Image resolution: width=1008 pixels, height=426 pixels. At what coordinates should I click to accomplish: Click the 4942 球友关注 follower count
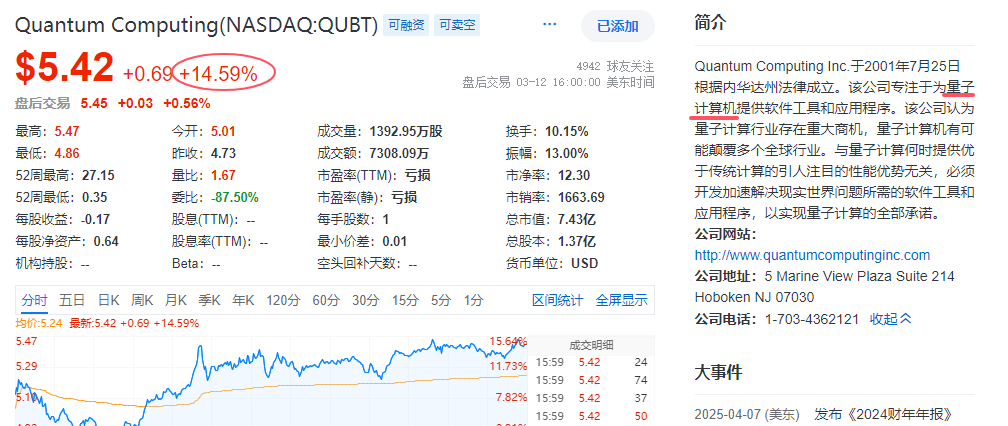pos(615,66)
